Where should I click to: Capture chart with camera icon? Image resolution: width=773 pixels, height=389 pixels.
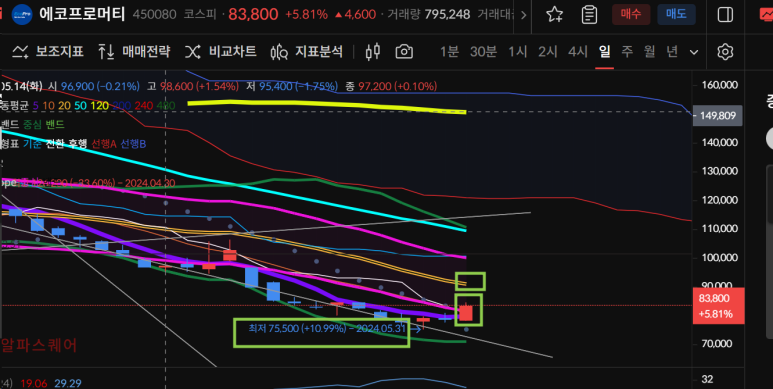click(404, 51)
